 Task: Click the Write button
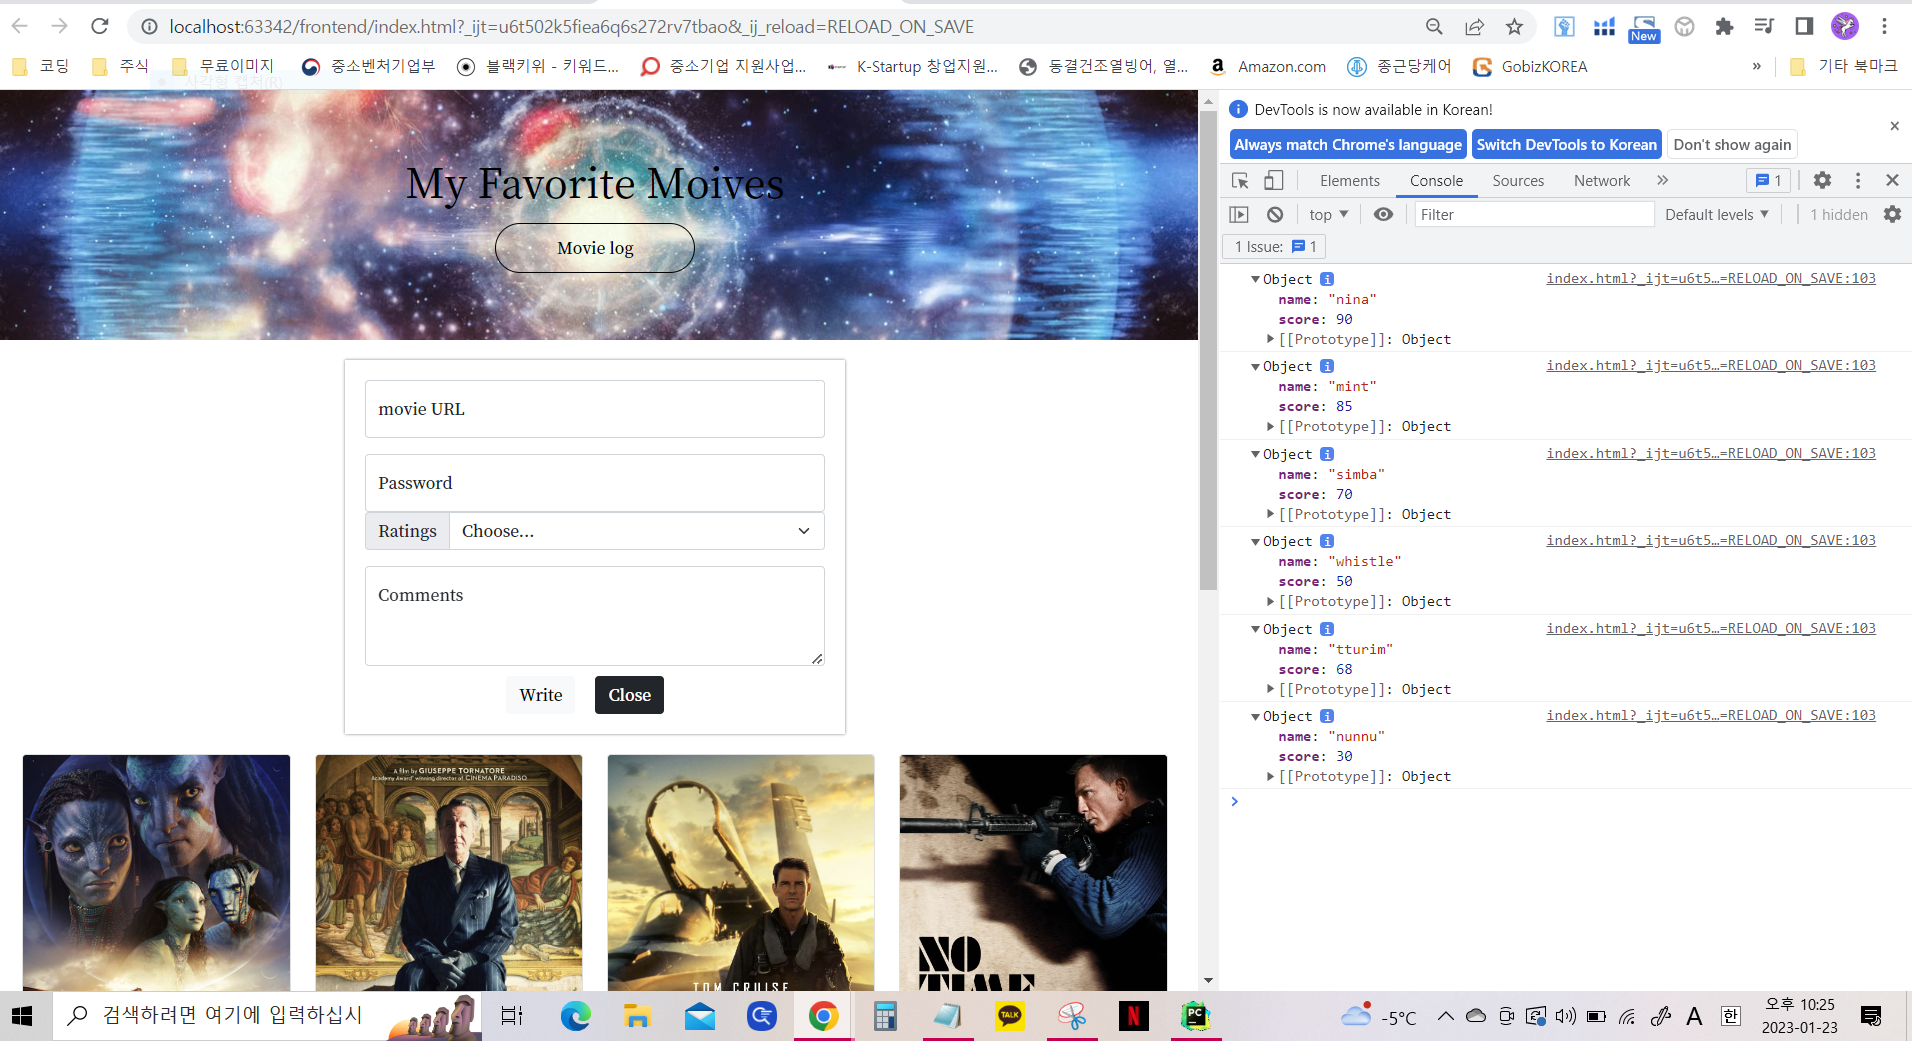(x=541, y=695)
